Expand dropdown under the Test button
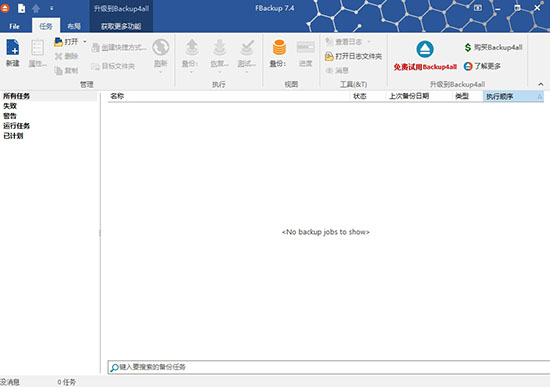The height and width of the screenshot is (387, 550). click(247, 72)
